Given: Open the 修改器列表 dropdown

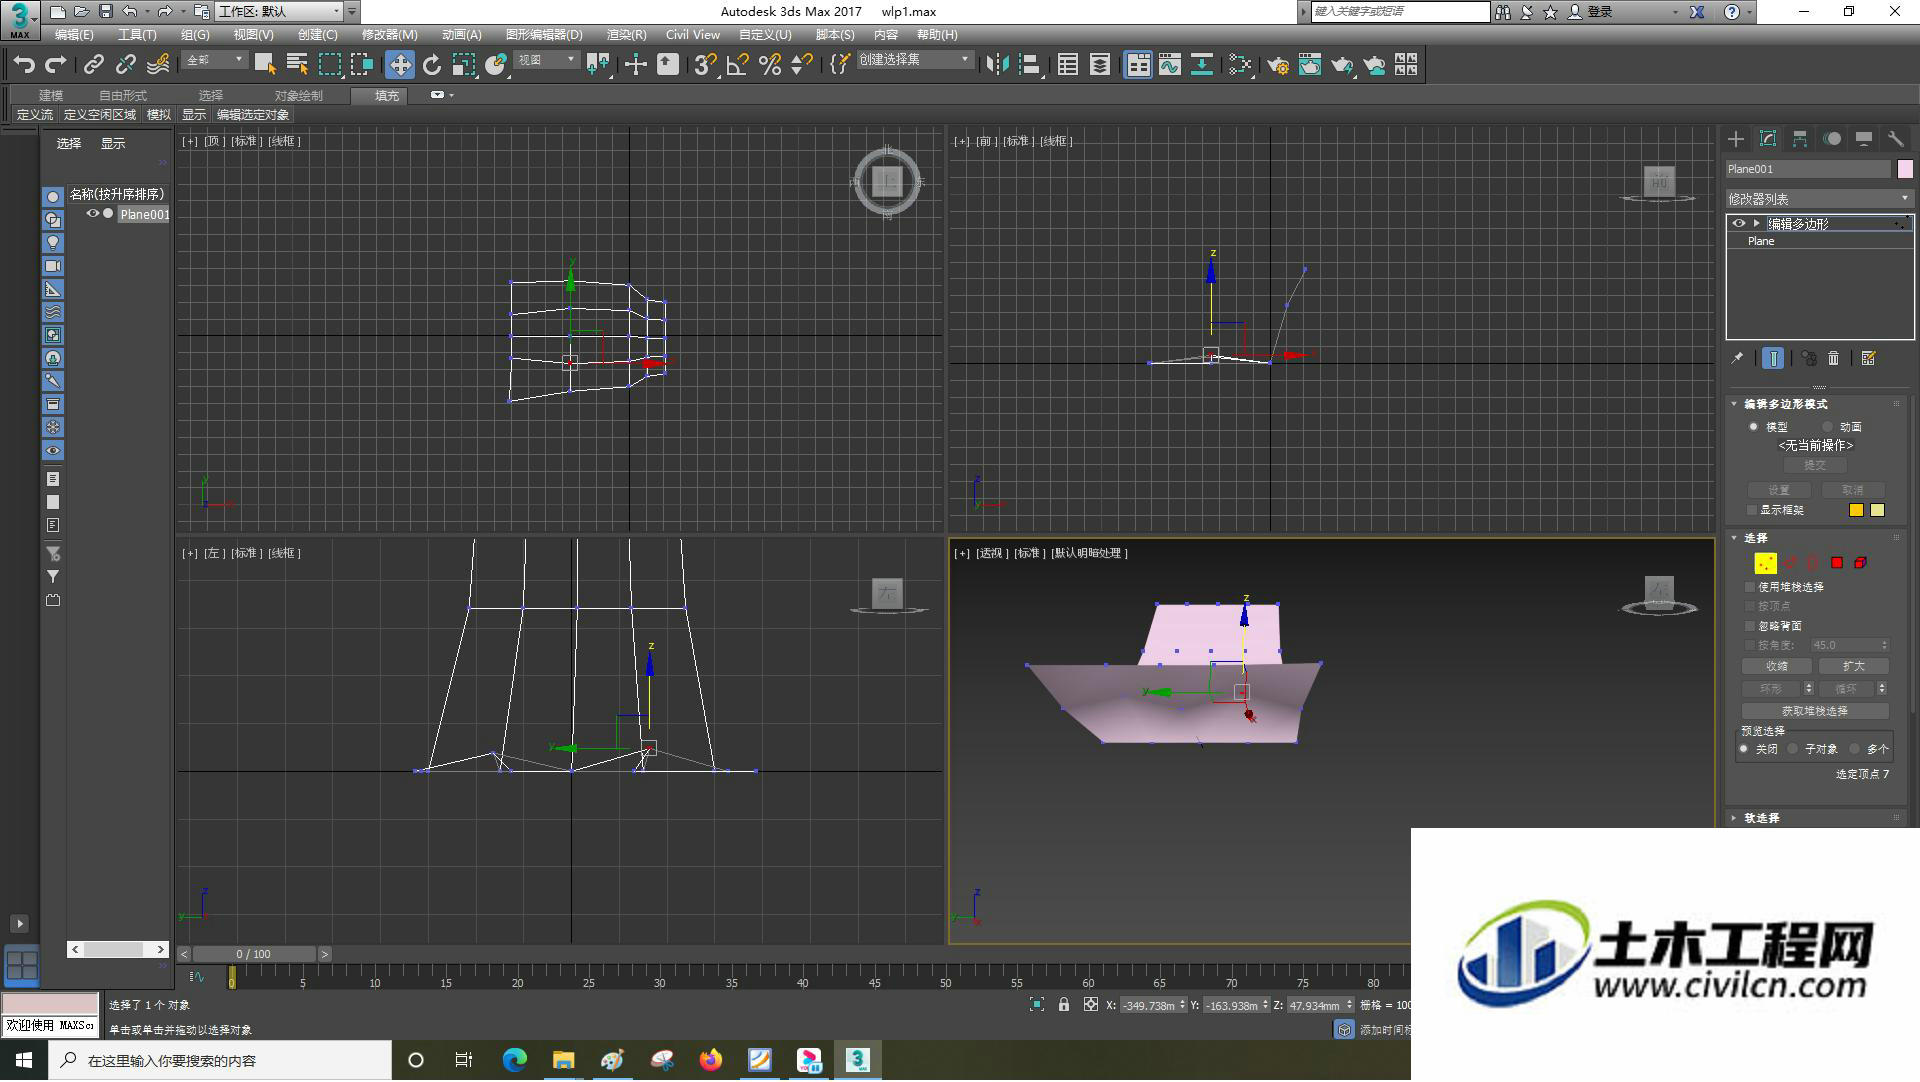Looking at the screenshot, I should pos(1819,199).
